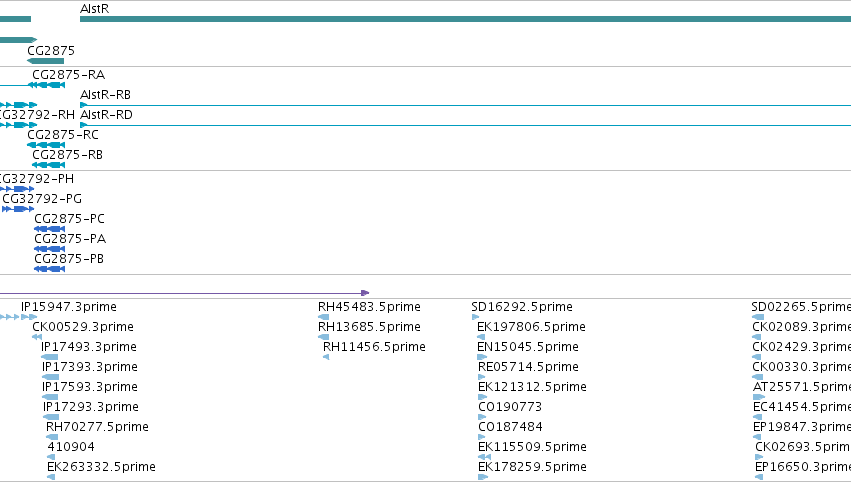Click the CG2875 gene arrow glyph
The image size is (851, 482).
coord(46,61)
